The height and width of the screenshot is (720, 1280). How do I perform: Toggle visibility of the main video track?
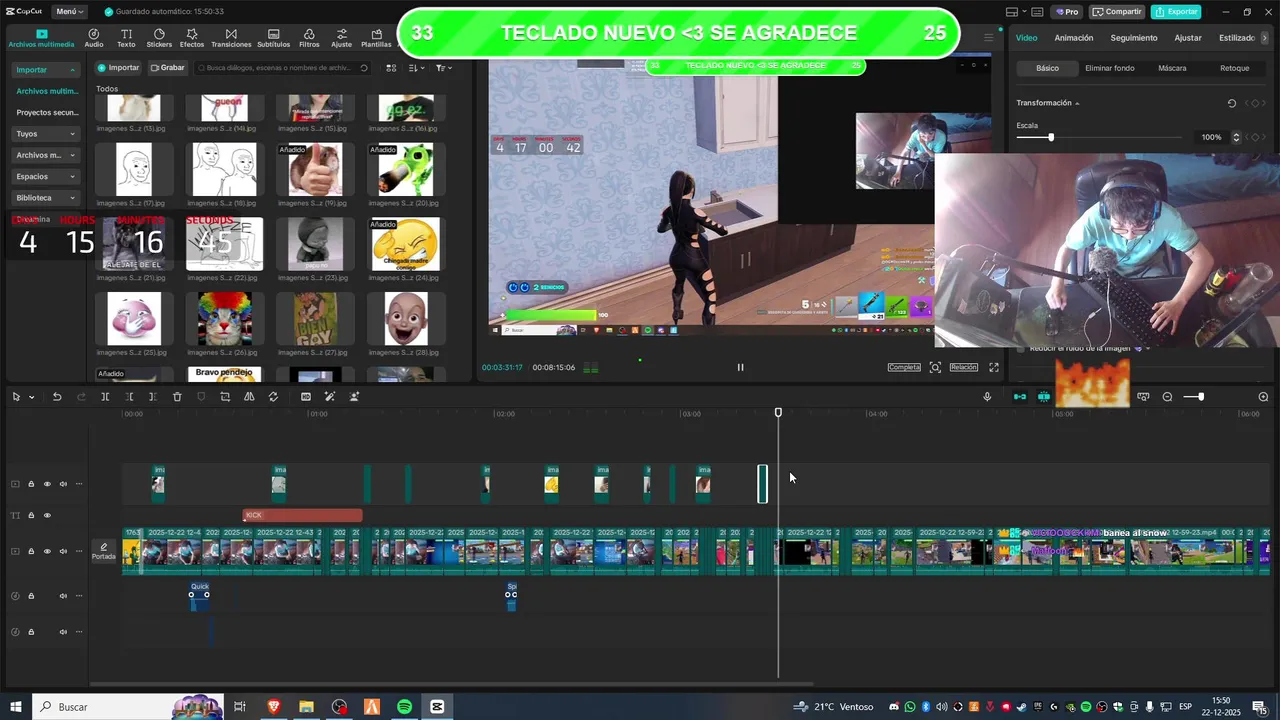(47, 552)
